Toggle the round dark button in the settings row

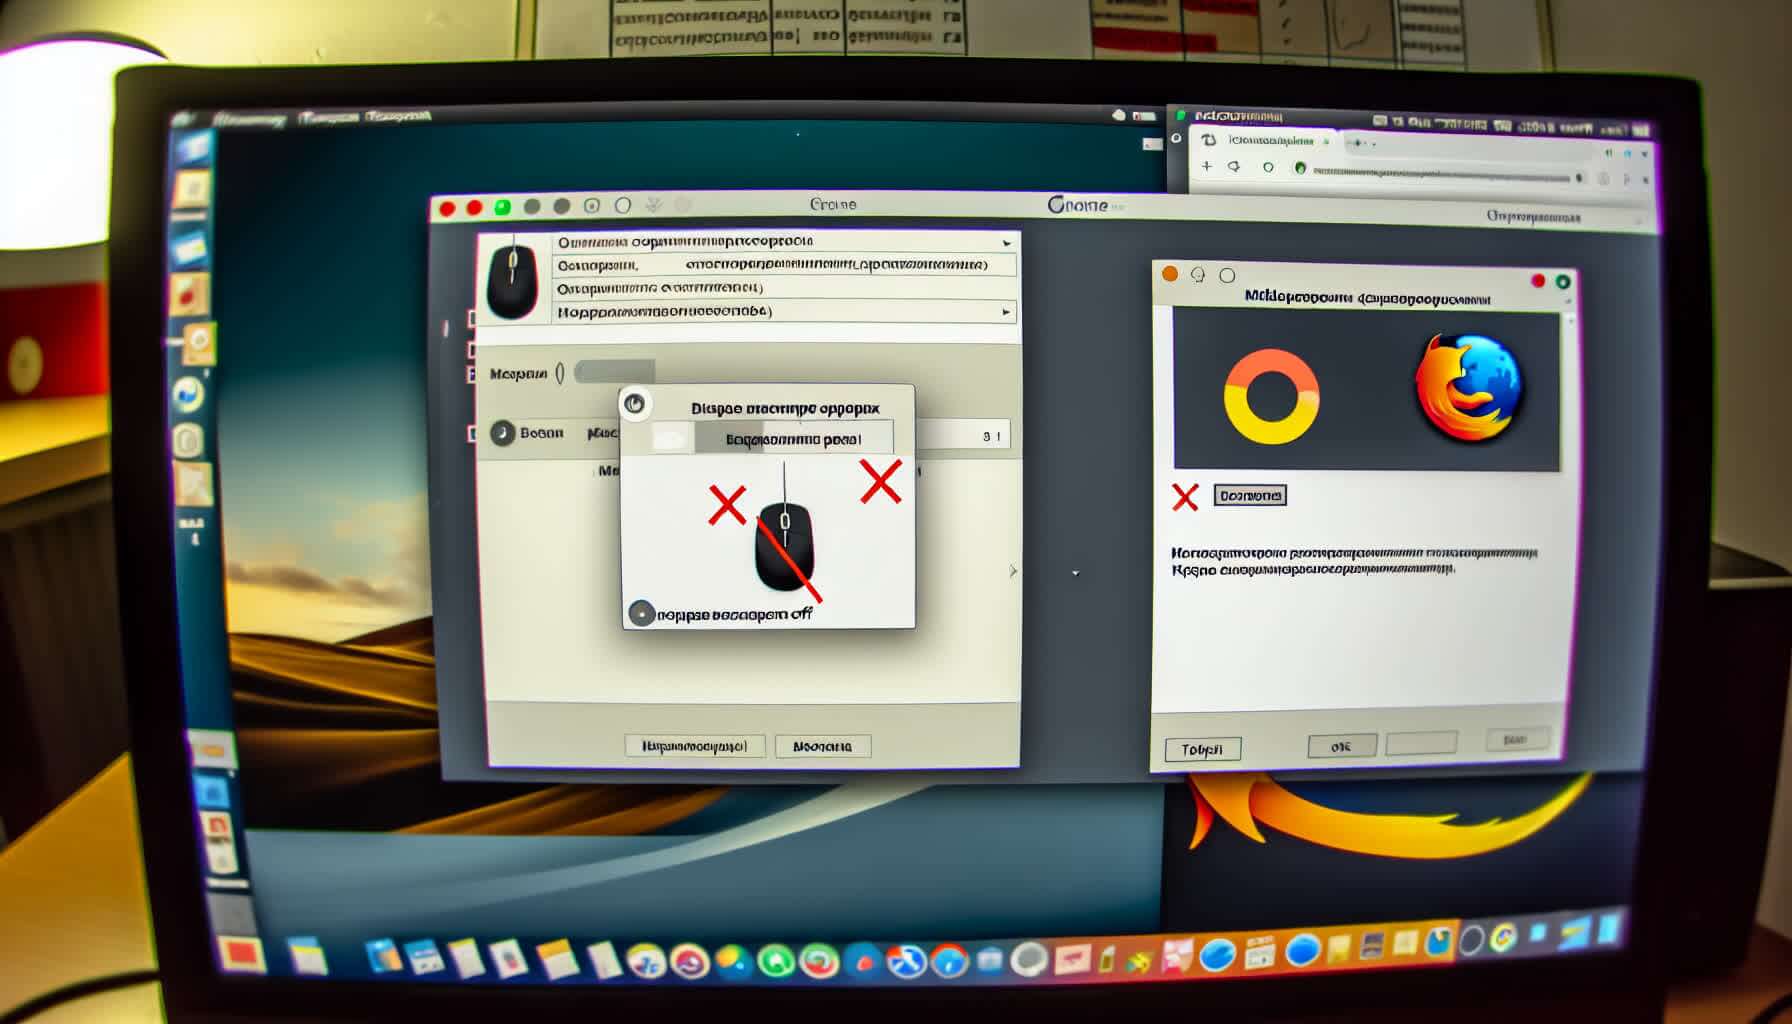click(x=502, y=433)
